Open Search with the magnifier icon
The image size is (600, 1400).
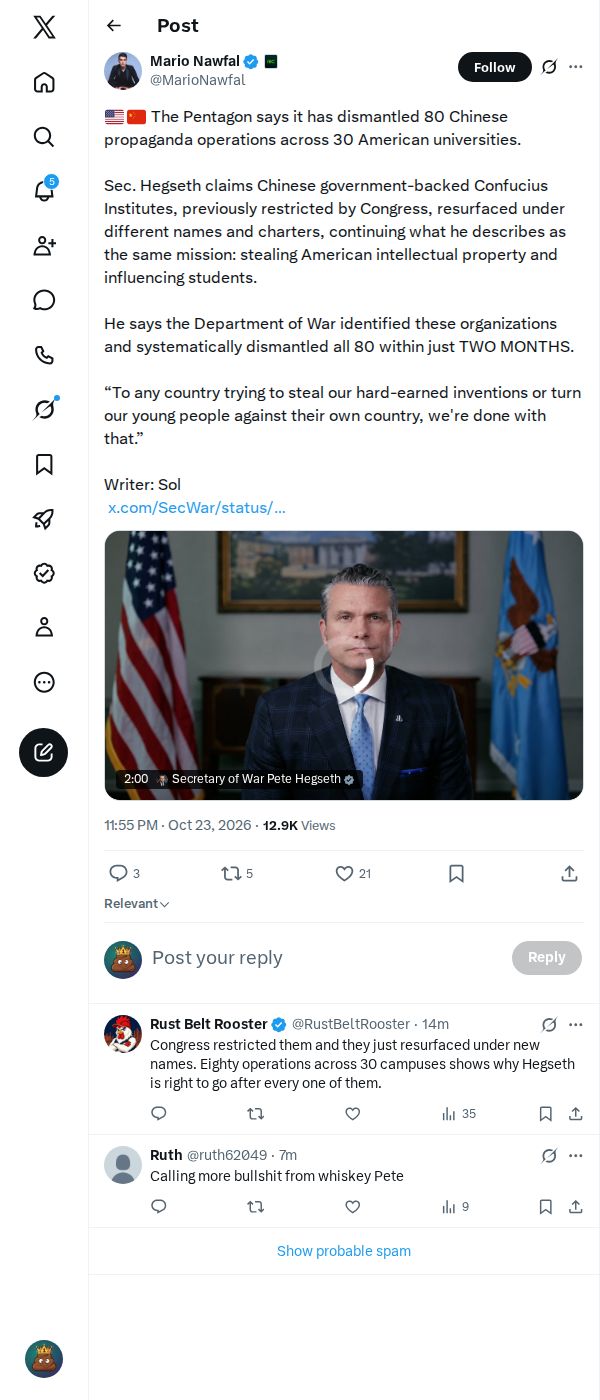pyautogui.click(x=44, y=137)
